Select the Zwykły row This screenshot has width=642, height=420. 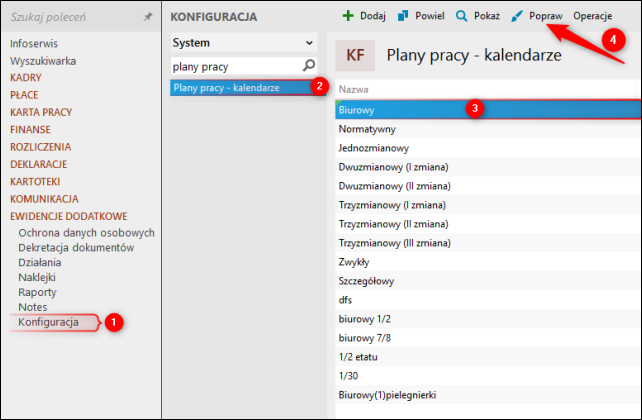tap(488, 262)
